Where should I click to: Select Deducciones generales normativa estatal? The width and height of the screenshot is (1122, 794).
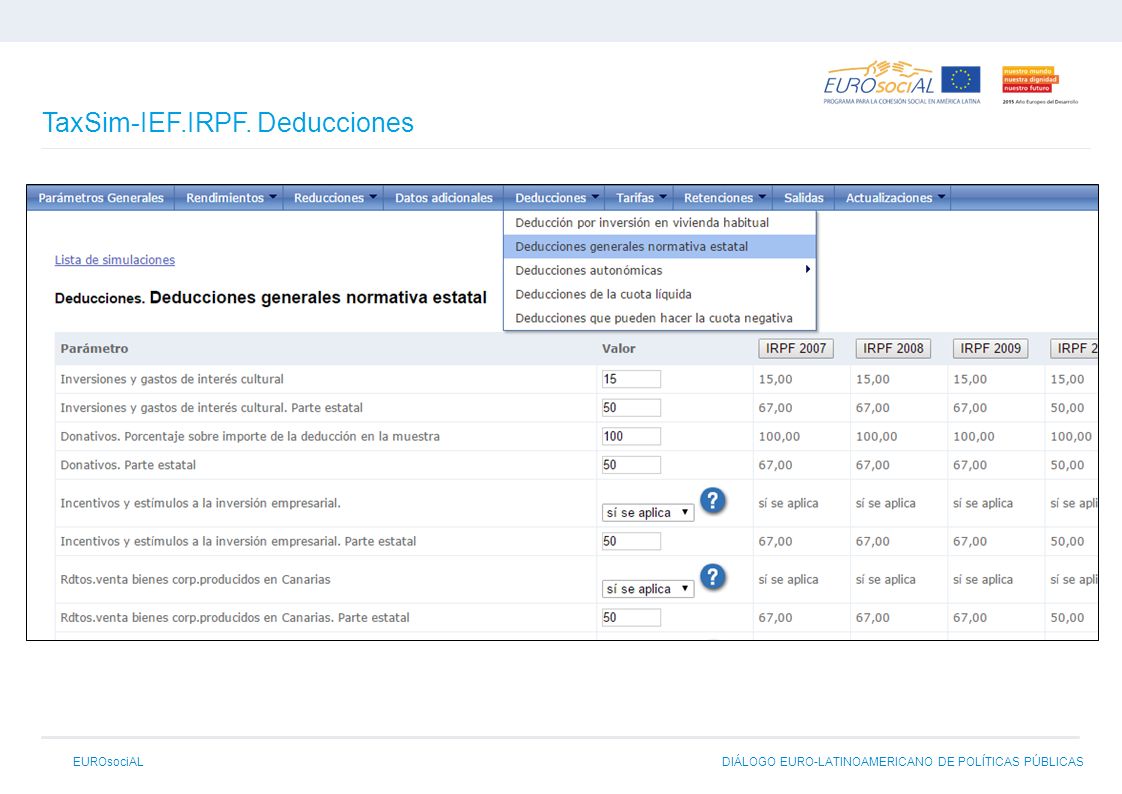tap(660, 246)
